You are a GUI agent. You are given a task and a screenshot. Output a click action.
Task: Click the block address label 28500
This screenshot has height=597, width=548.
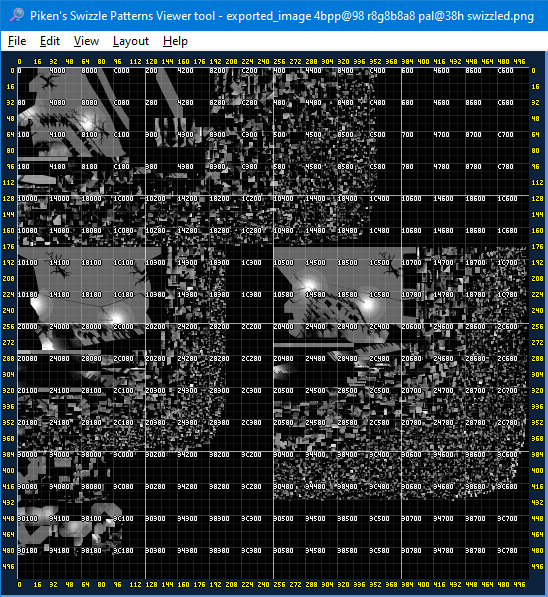(x=347, y=391)
